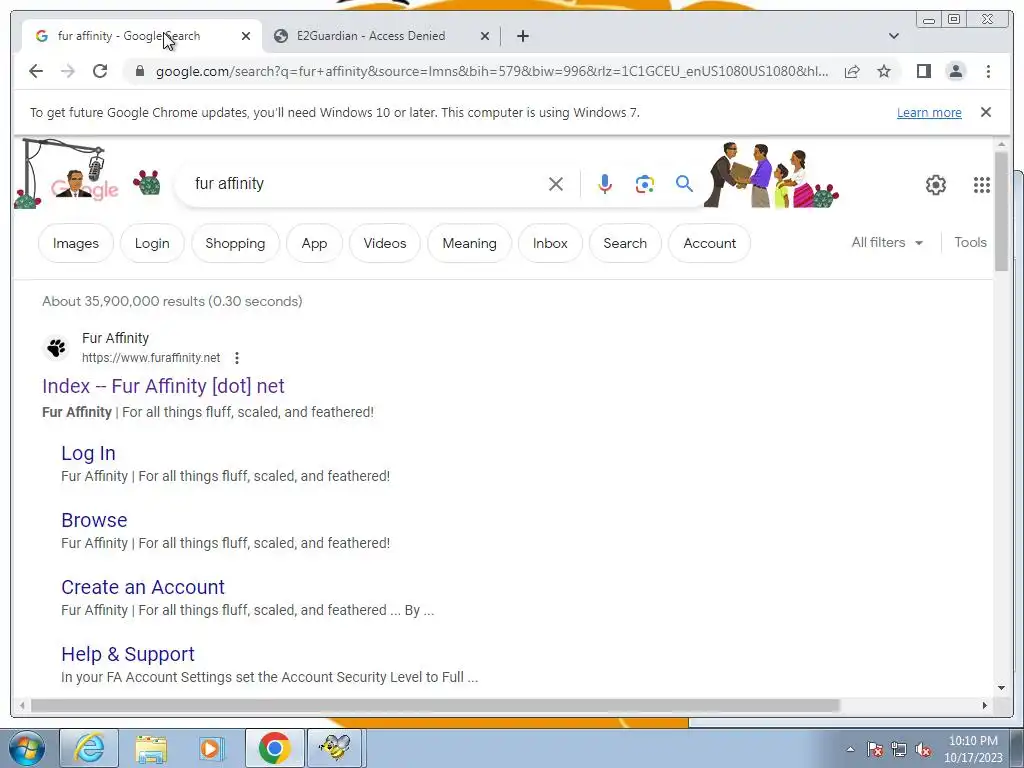Image resolution: width=1024 pixels, height=768 pixels.
Task: Click the https://www.furaffinity.net URL text
Action: pos(151,358)
